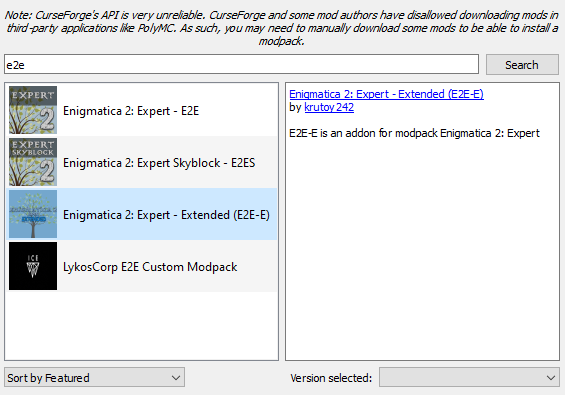The width and height of the screenshot is (565, 395).
Task: Choose "Enigmatica 2: Expert Skyblock - E2ES" entry
Action: pyautogui.click(x=142, y=162)
